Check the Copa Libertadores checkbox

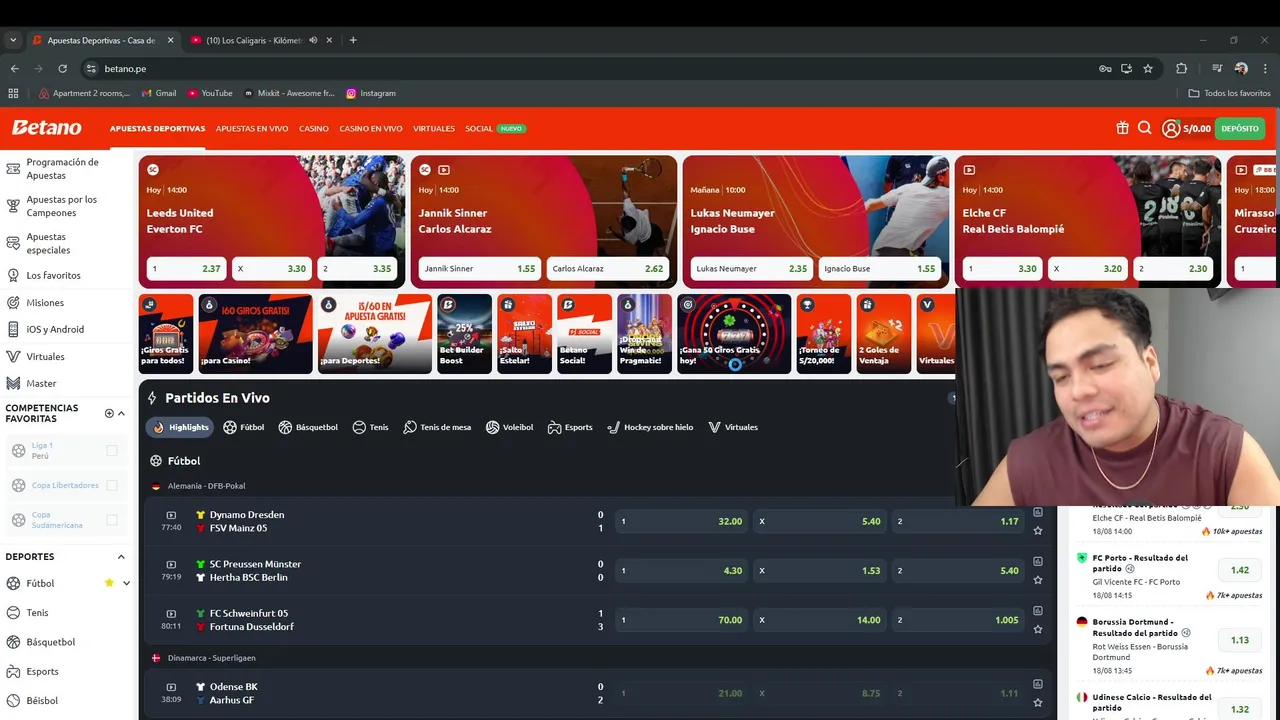[x=112, y=485]
